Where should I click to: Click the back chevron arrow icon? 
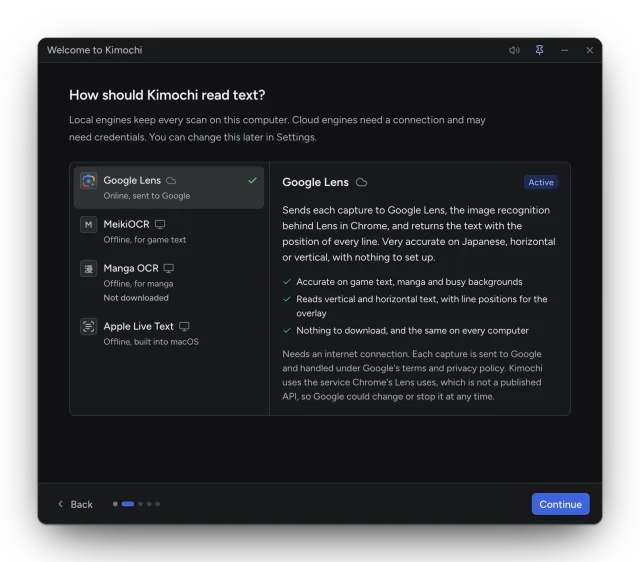60,504
